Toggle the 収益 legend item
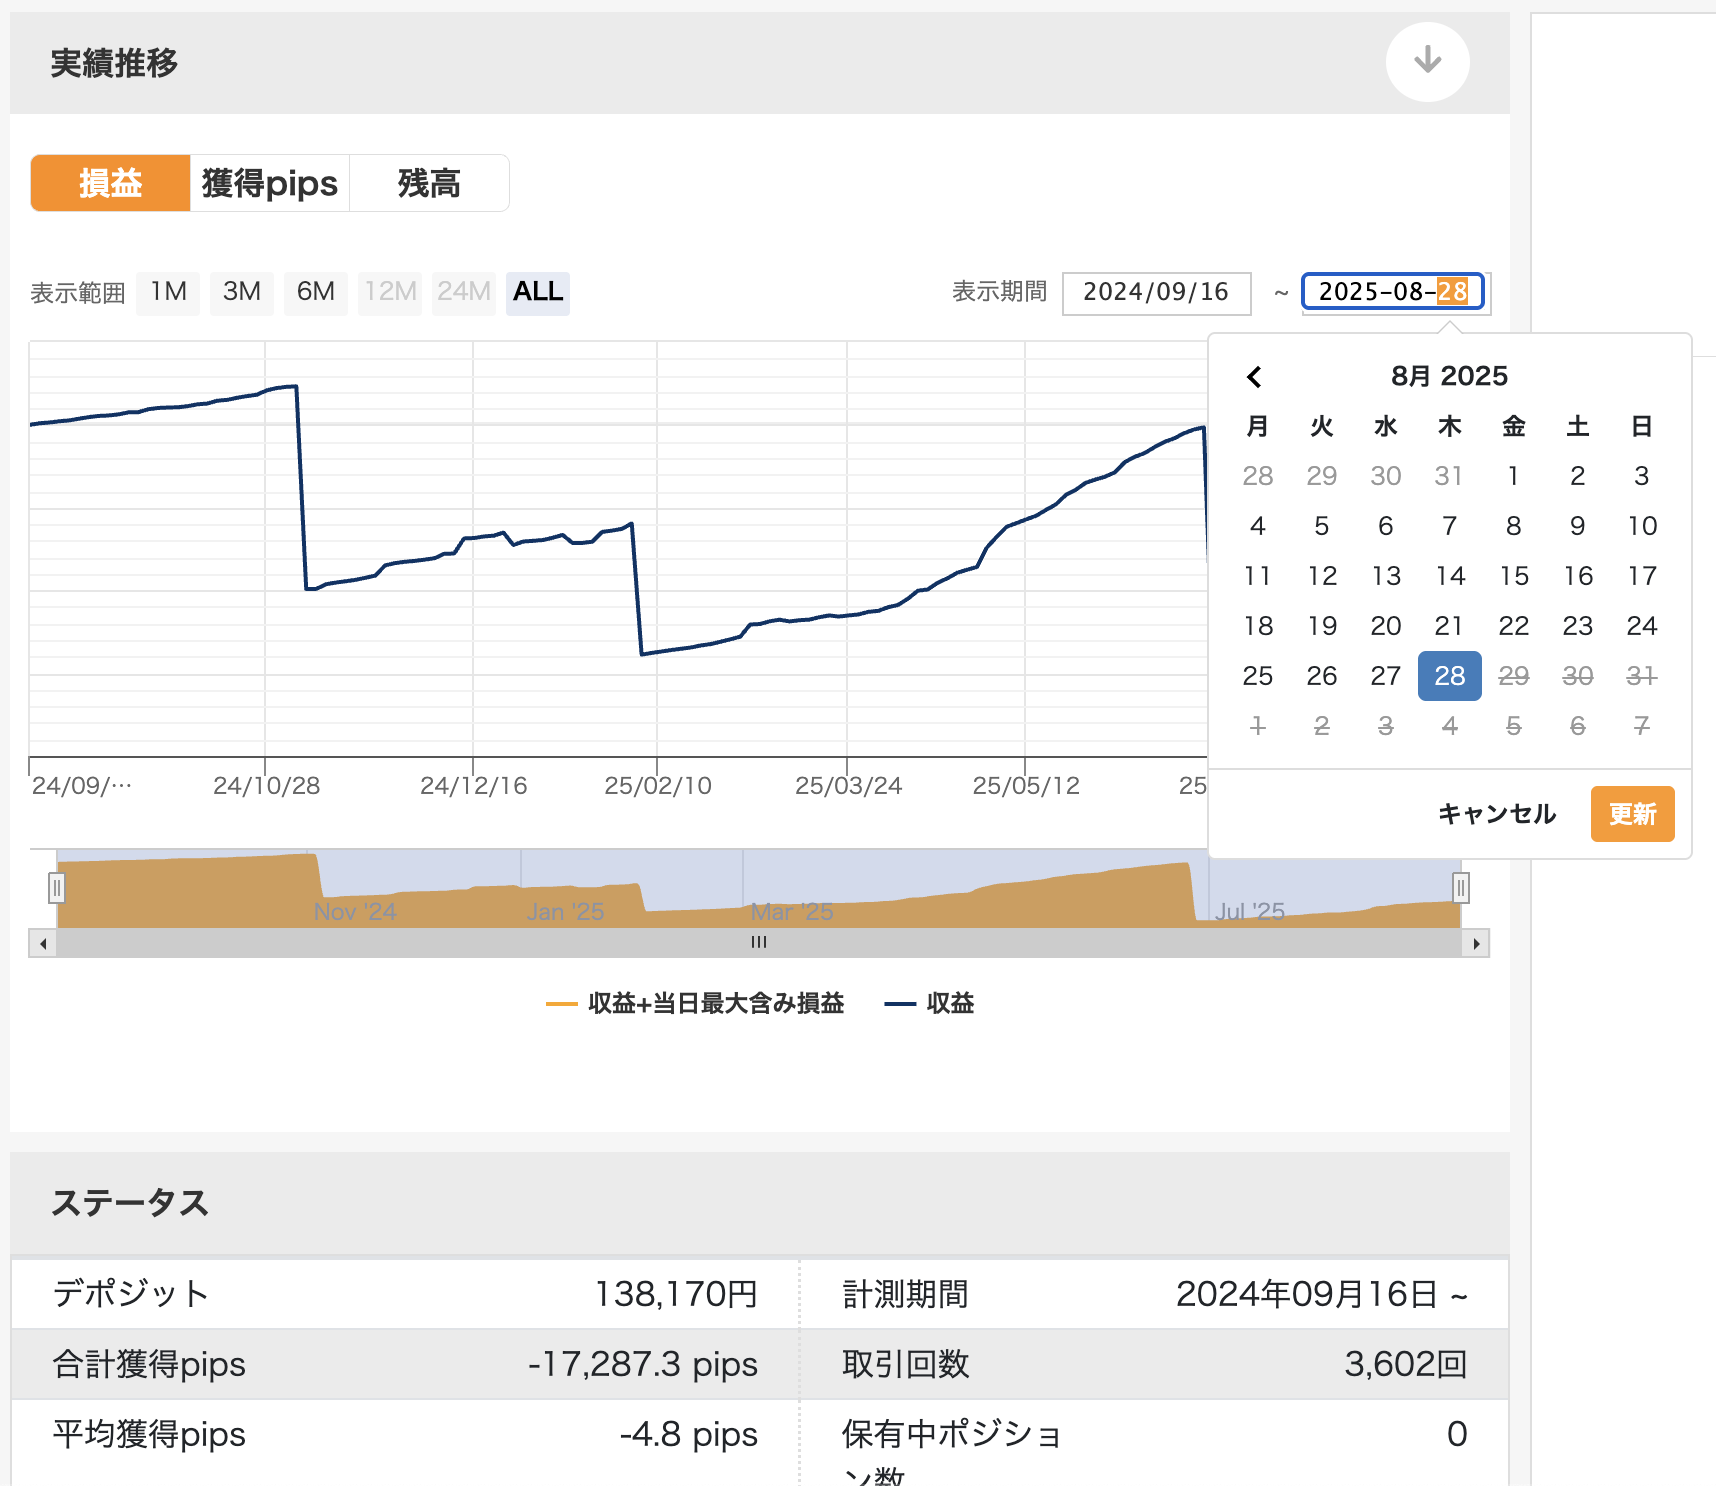The image size is (1716, 1486). (x=928, y=1003)
